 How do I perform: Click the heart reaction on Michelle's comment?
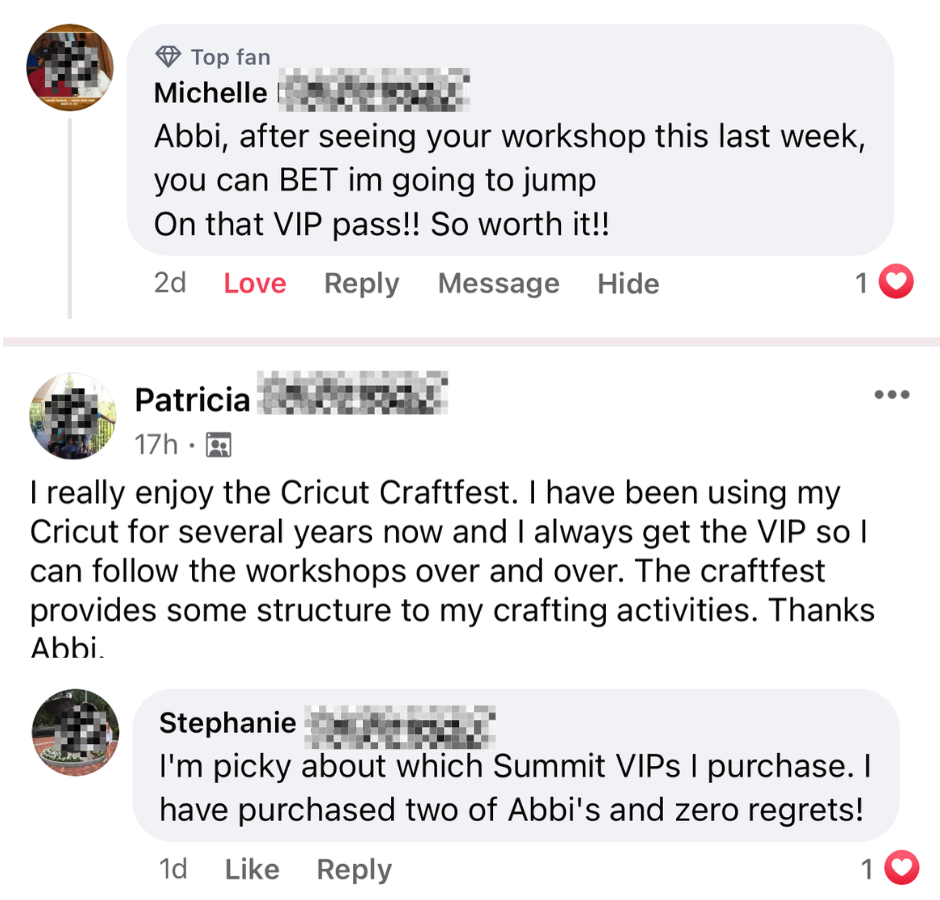897,282
